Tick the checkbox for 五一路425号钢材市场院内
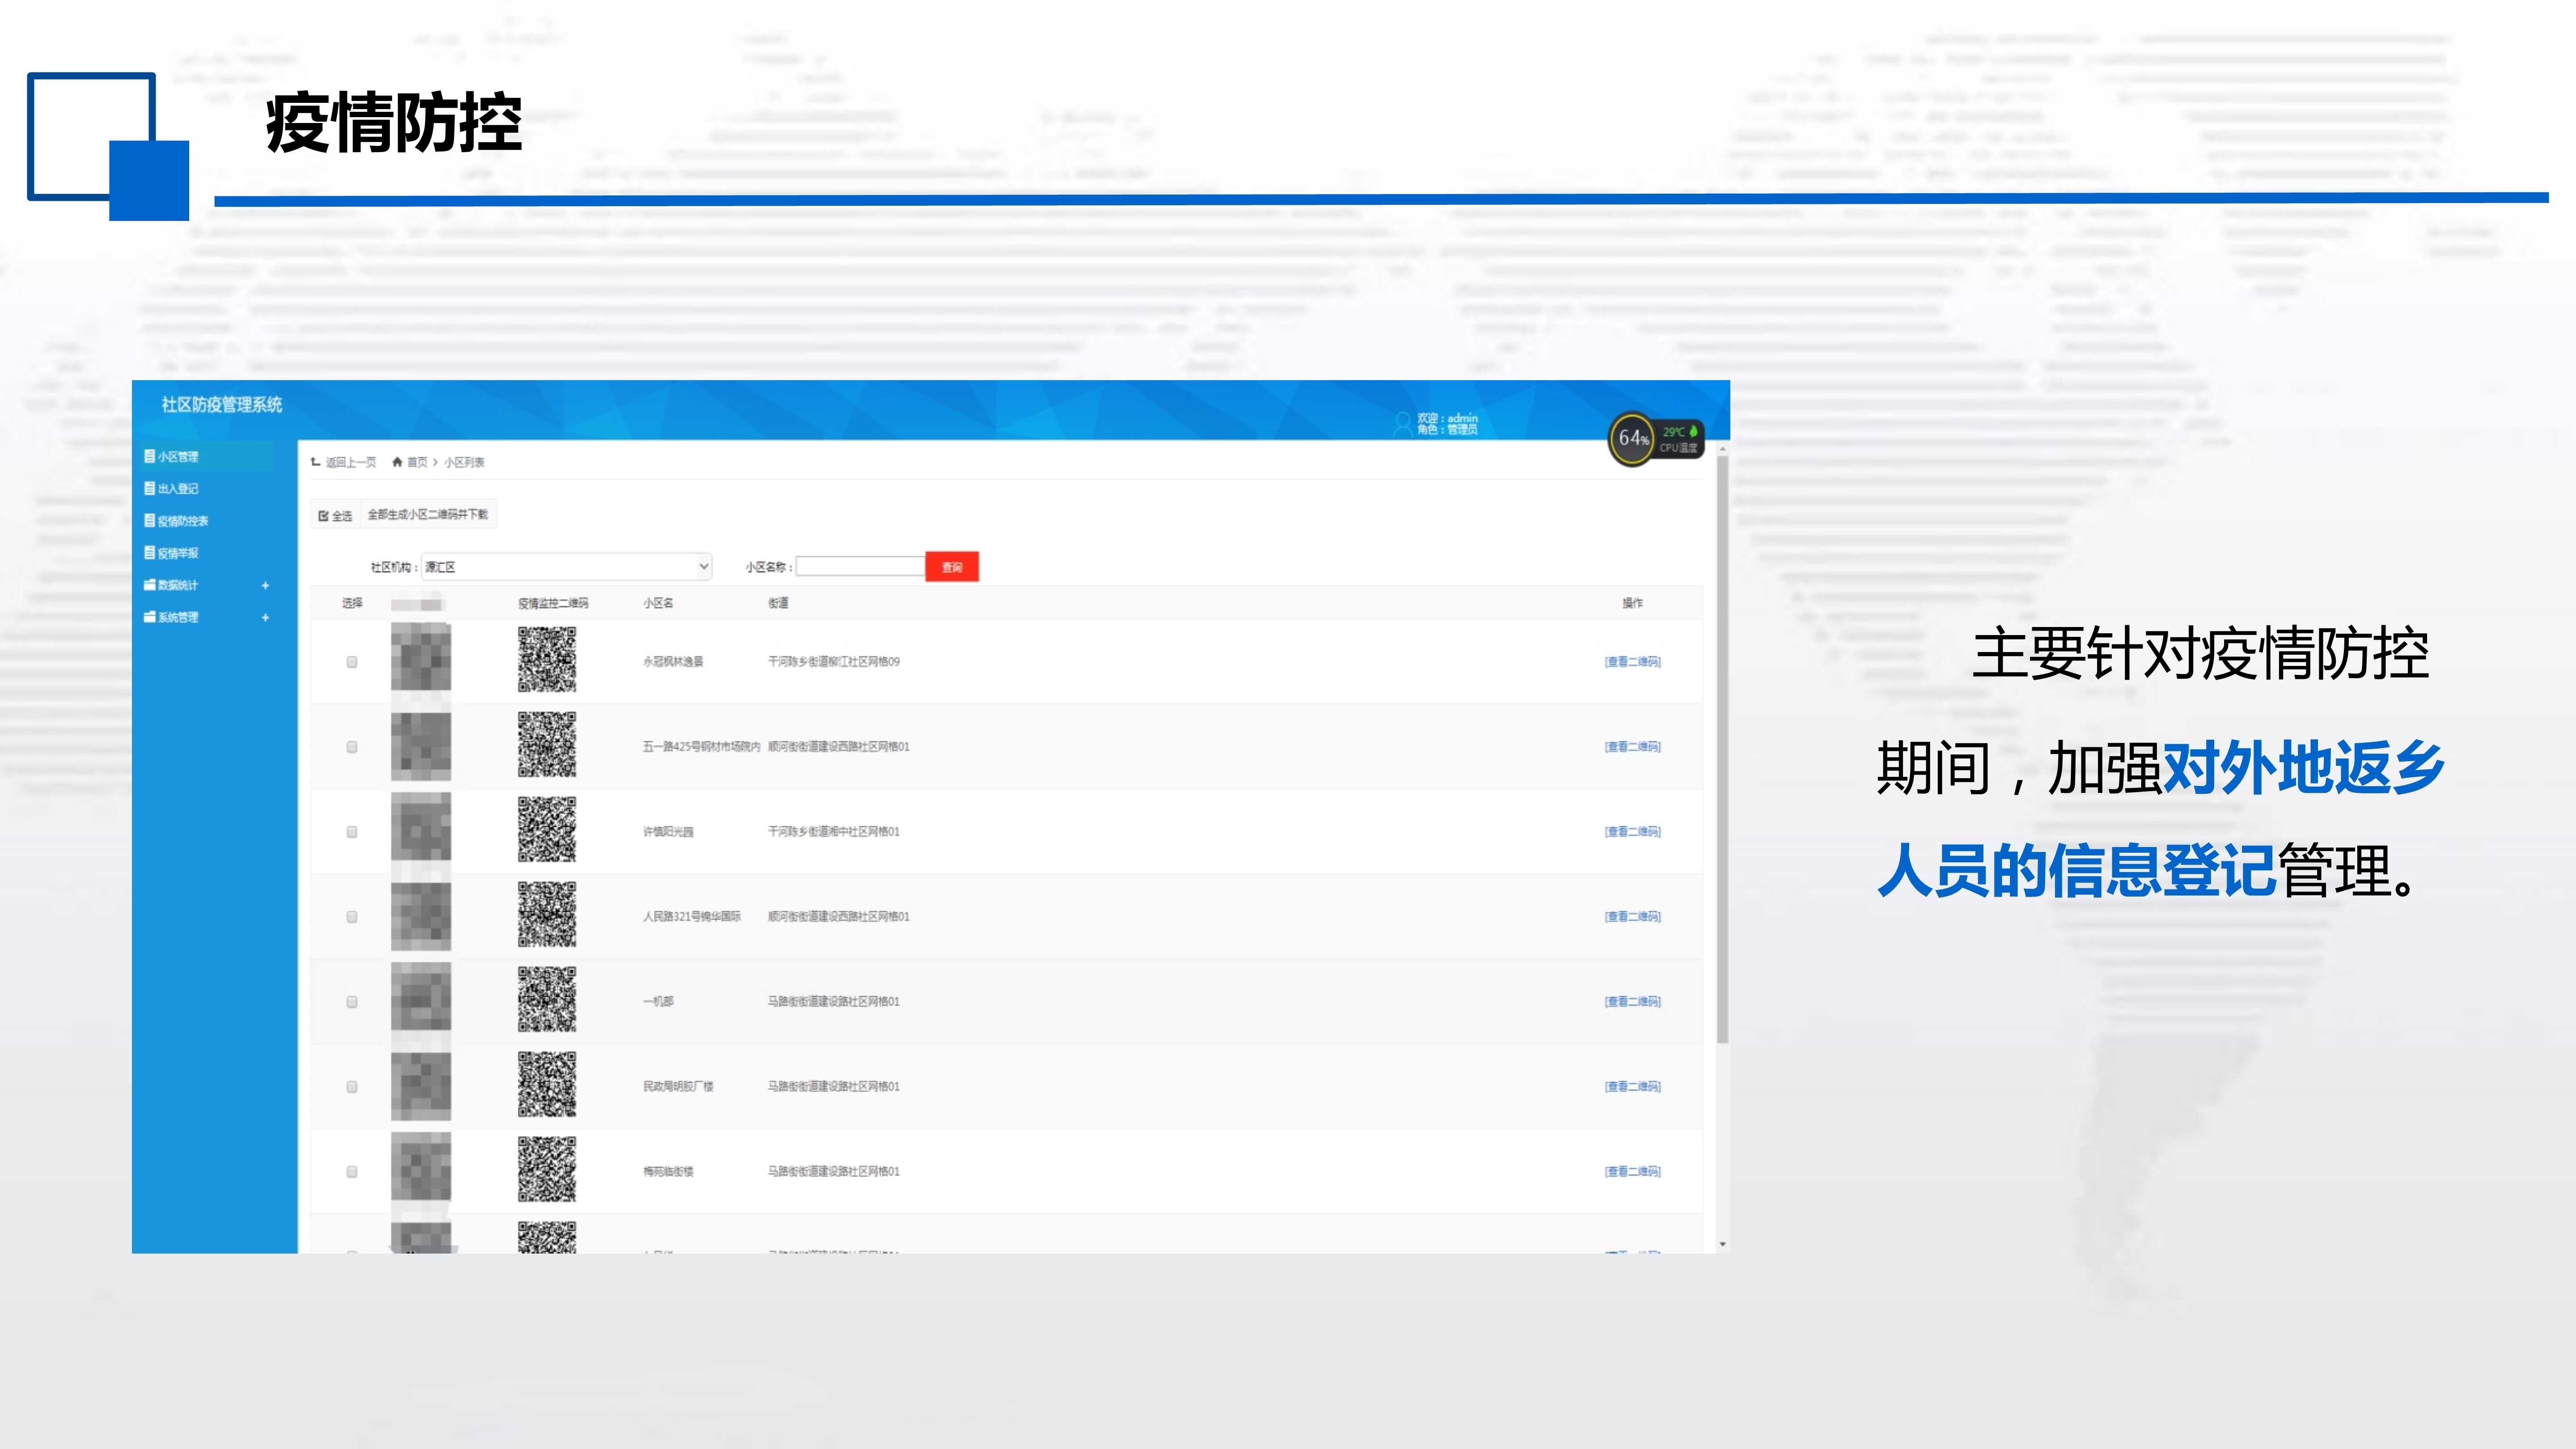The width and height of the screenshot is (2576, 1449). (x=352, y=747)
